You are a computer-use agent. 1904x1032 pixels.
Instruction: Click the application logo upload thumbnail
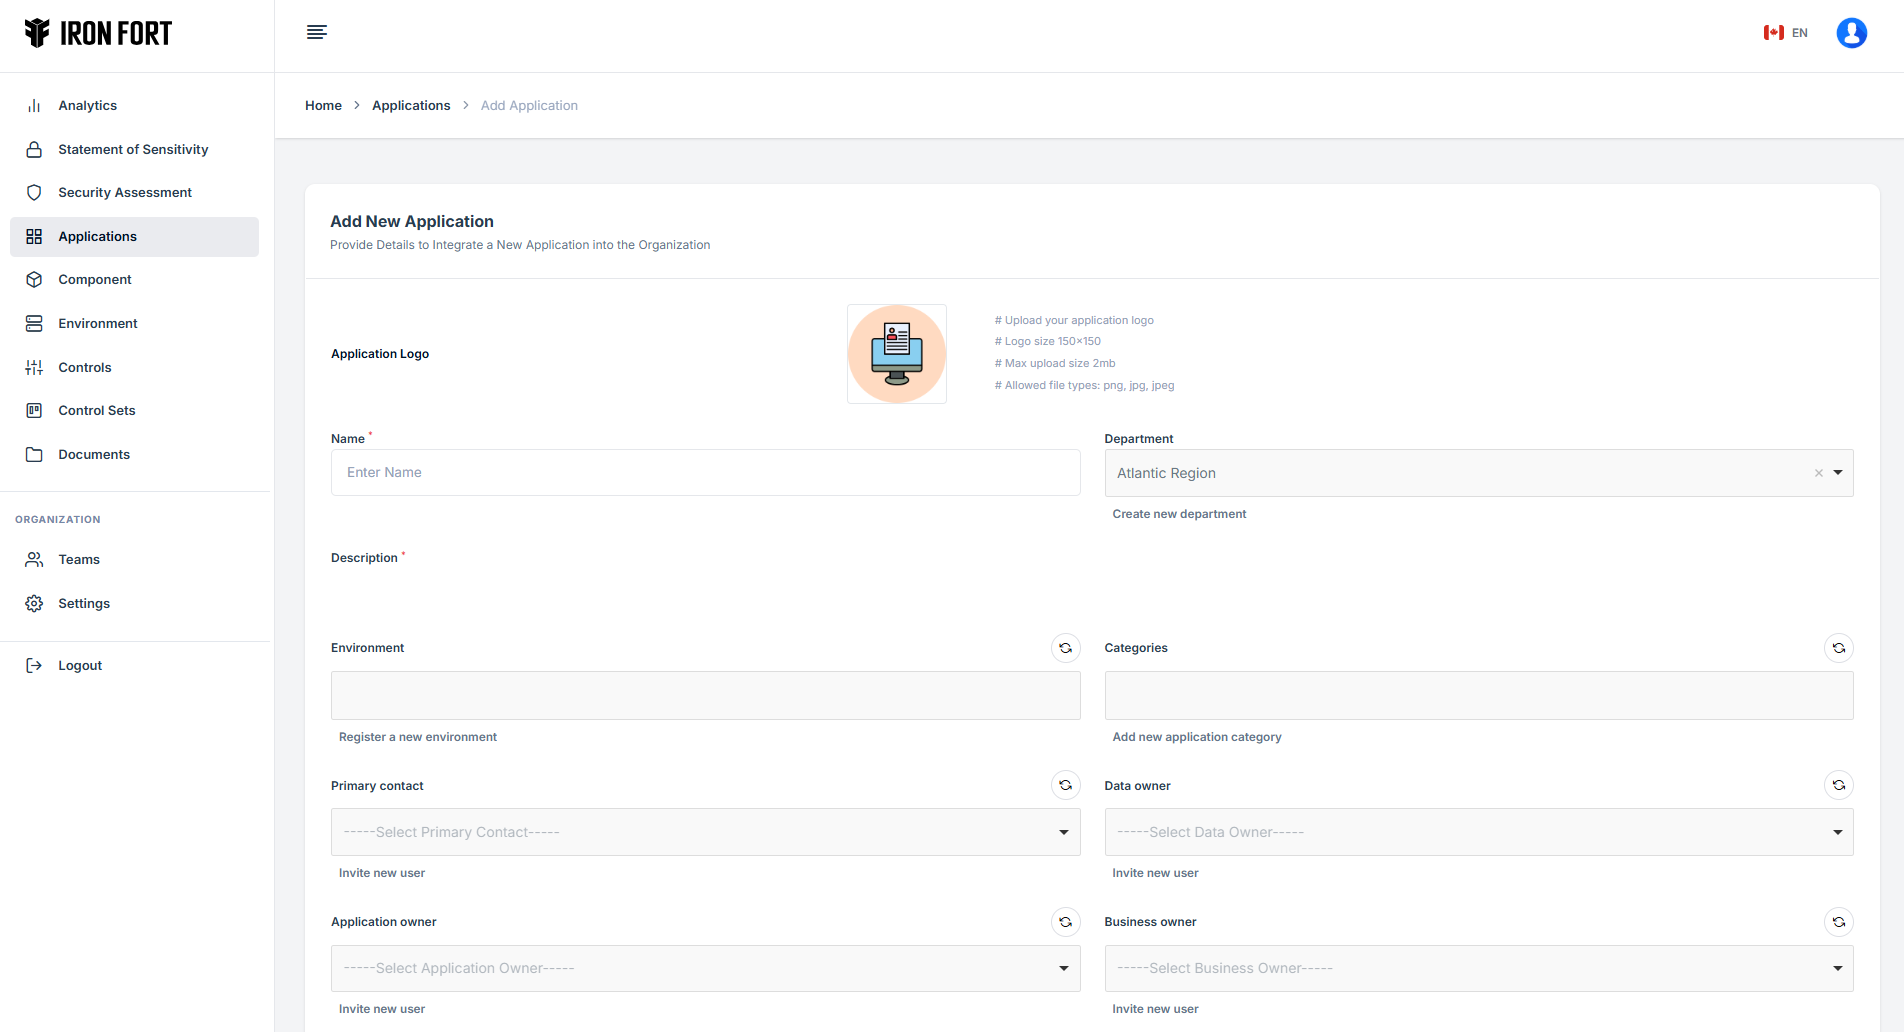tap(896, 354)
